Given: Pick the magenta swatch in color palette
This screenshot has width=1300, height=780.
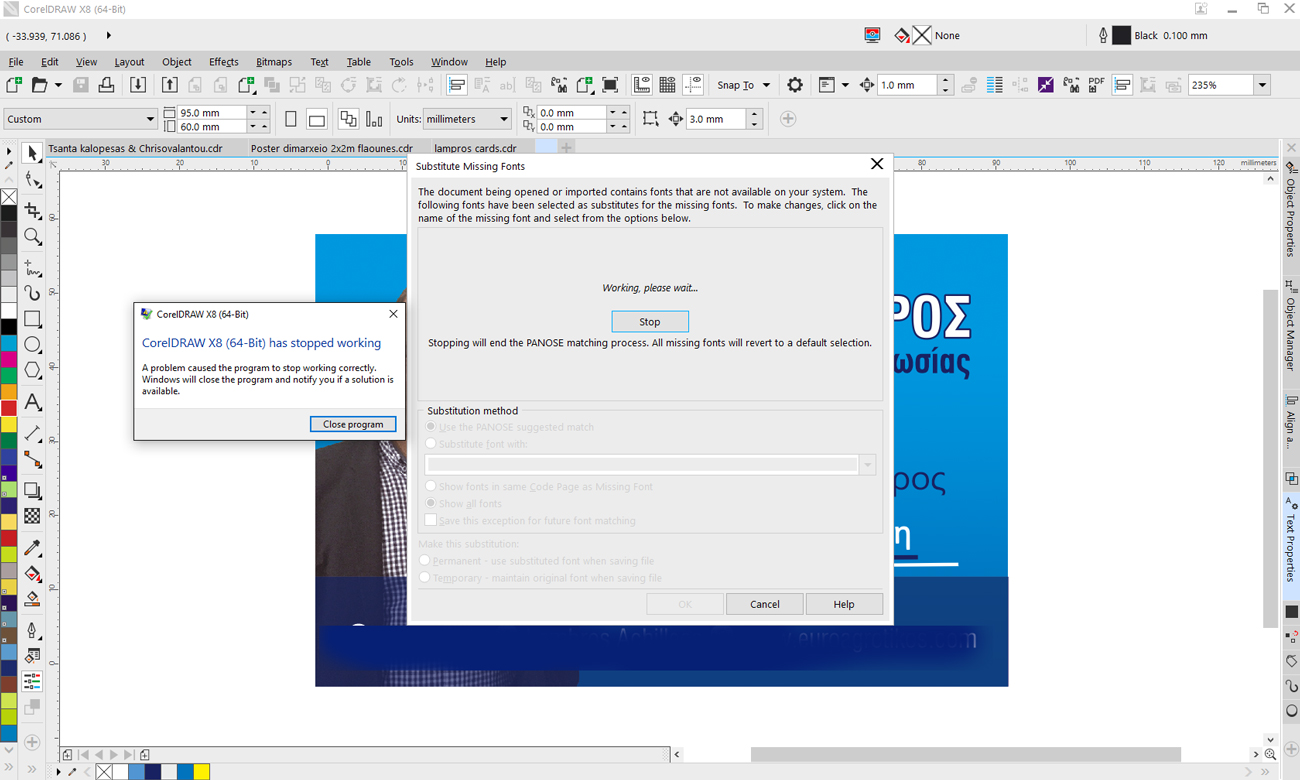Looking at the screenshot, I should tap(8, 360).
